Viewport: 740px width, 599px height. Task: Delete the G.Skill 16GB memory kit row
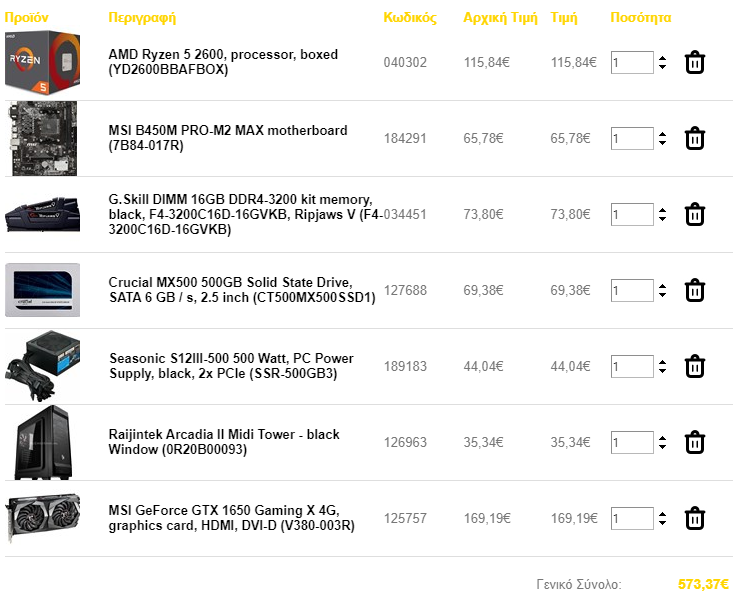[x=694, y=214]
